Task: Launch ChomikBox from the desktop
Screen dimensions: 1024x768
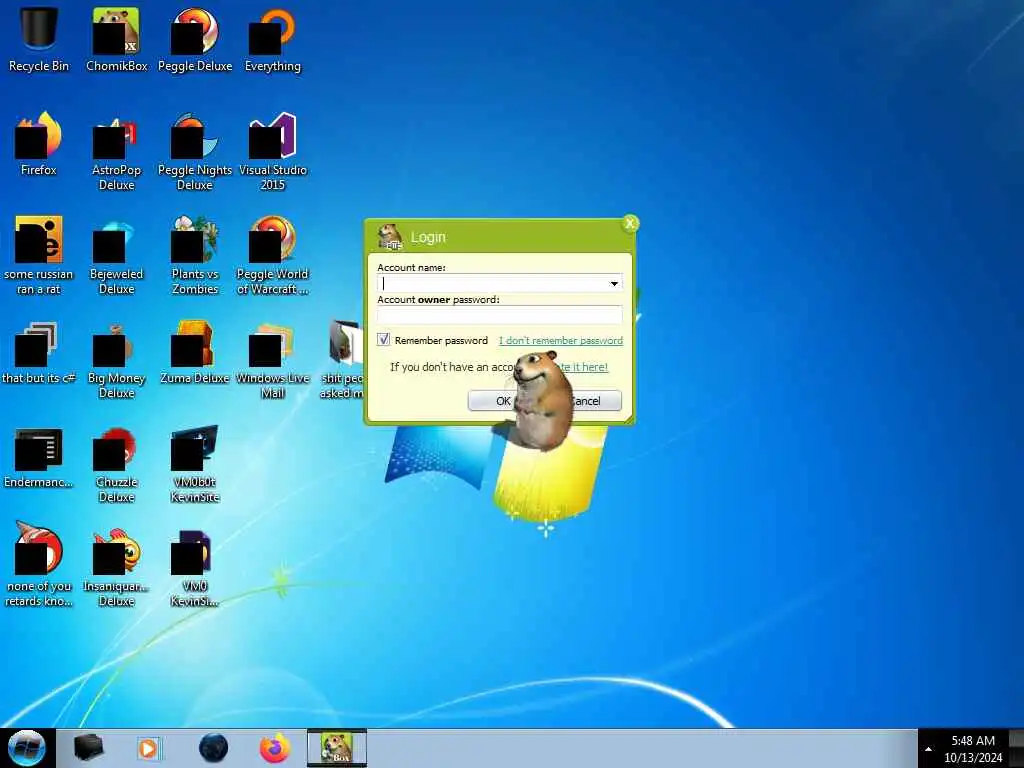Action: pyautogui.click(x=116, y=39)
